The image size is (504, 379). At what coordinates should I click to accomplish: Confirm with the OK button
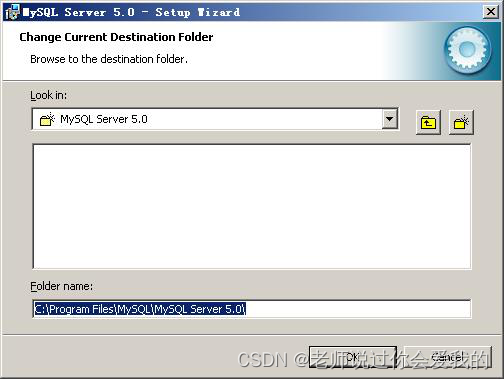[353, 357]
